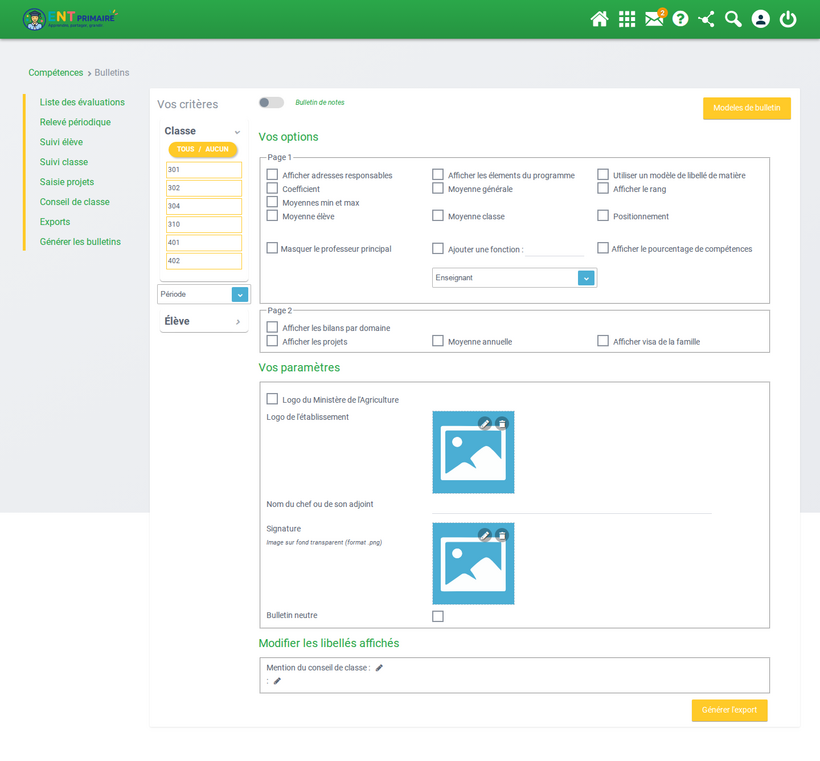Open Conseil de classe
The image size is (820, 761).
click(75, 202)
